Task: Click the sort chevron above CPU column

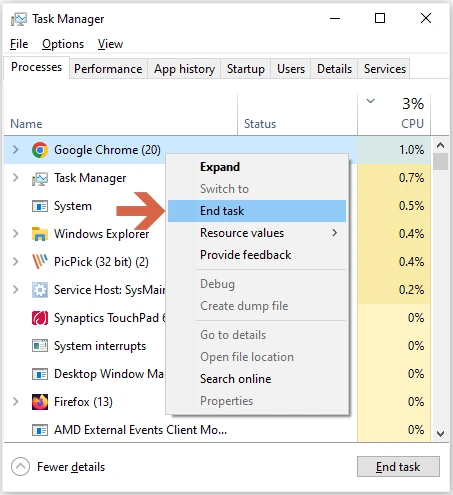Action: 370,101
